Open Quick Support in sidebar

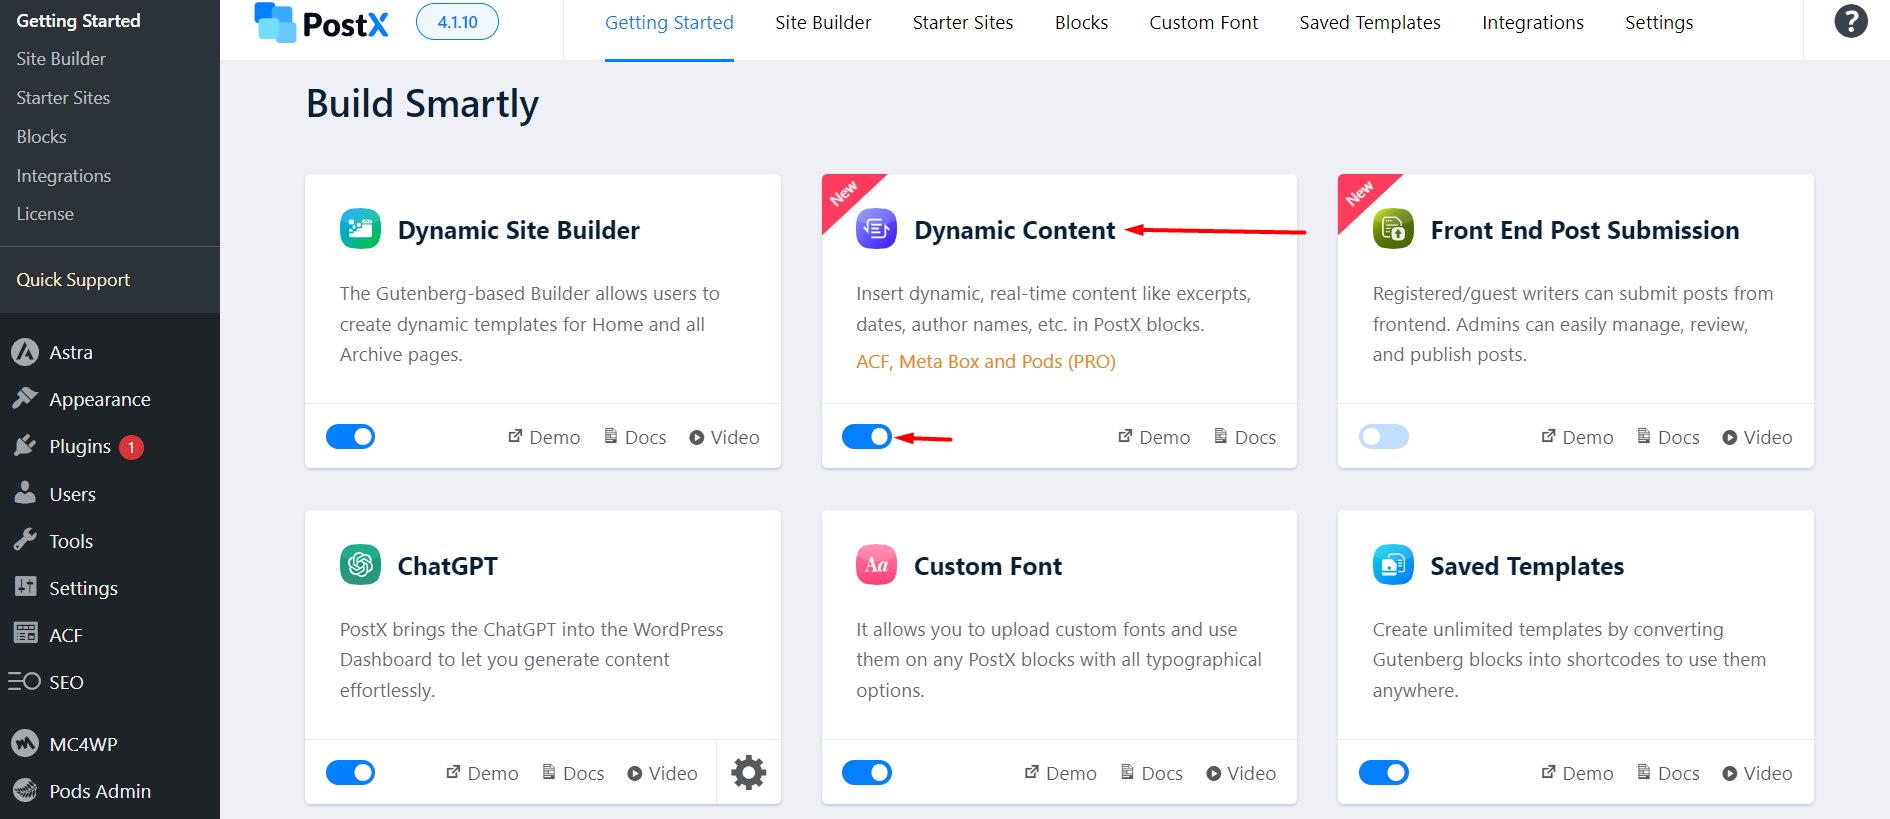73,280
